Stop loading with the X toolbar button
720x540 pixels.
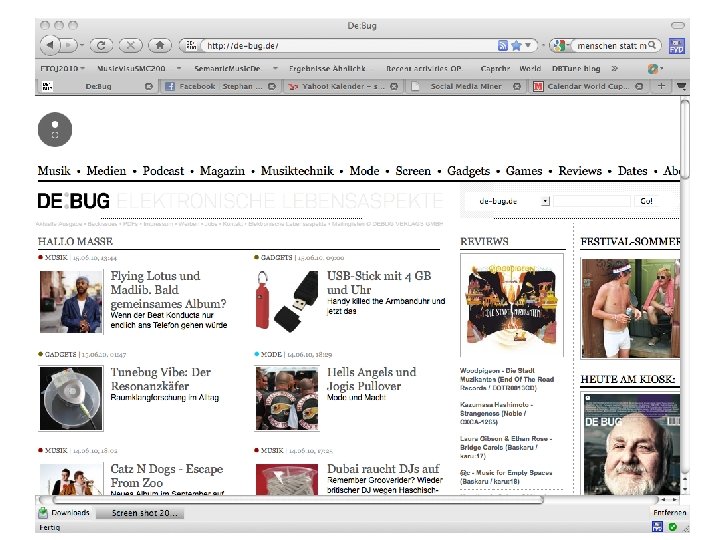(x=130, y=45)
